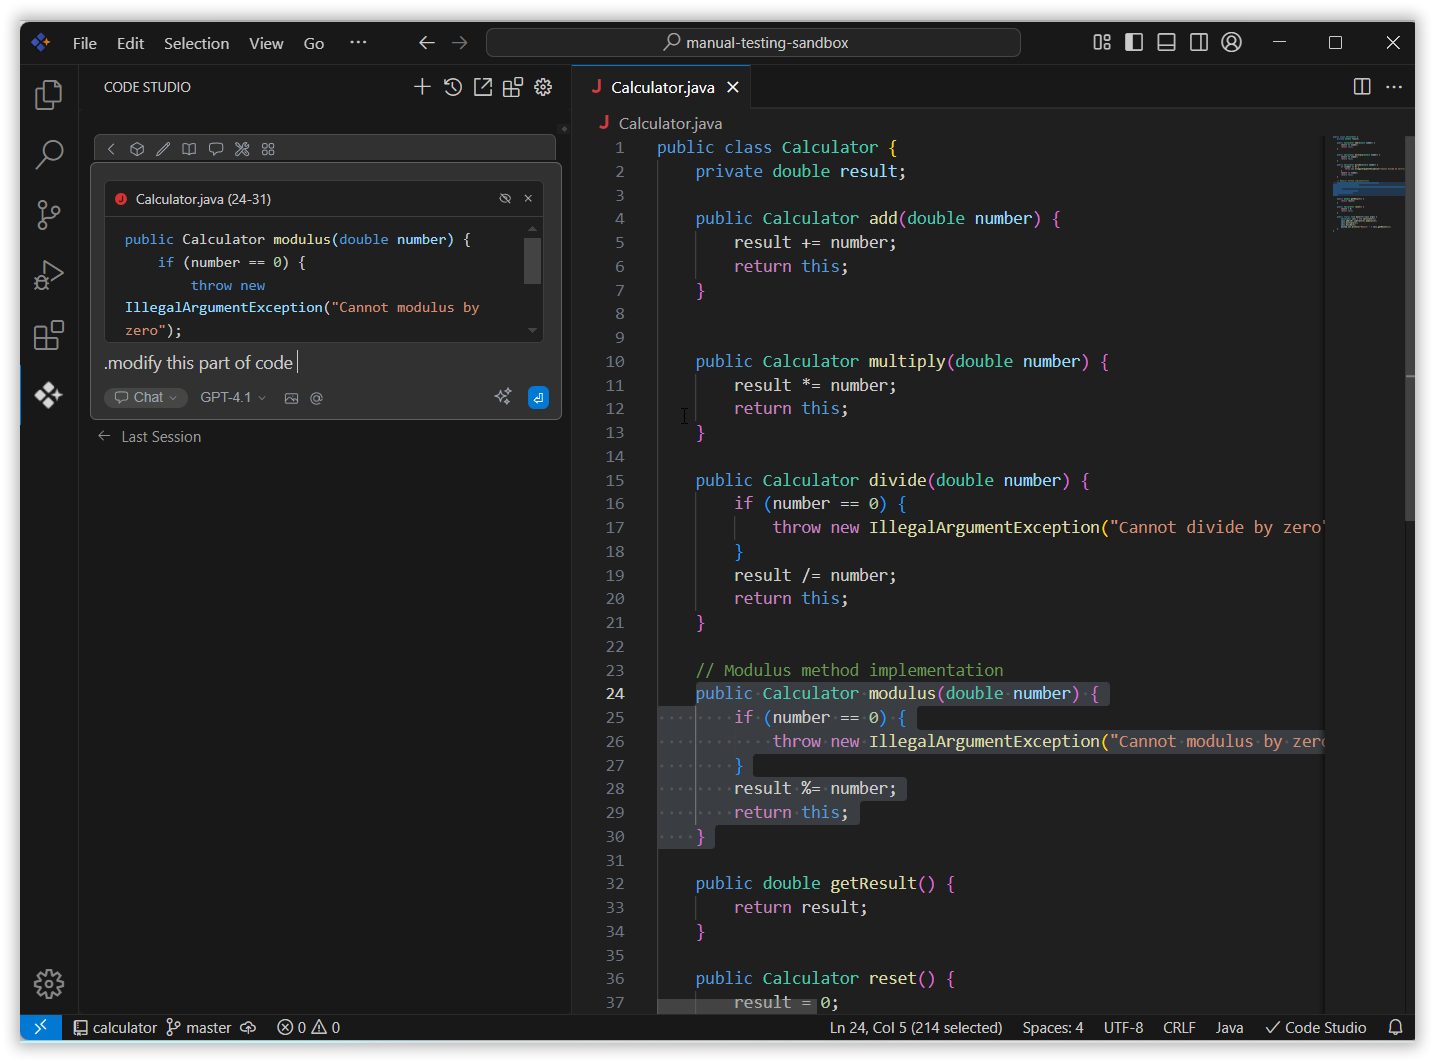Screen dimensions: 1435x1063
Task: Toggle the secondary side bar layout button
Action: [x=1199, y=42]
